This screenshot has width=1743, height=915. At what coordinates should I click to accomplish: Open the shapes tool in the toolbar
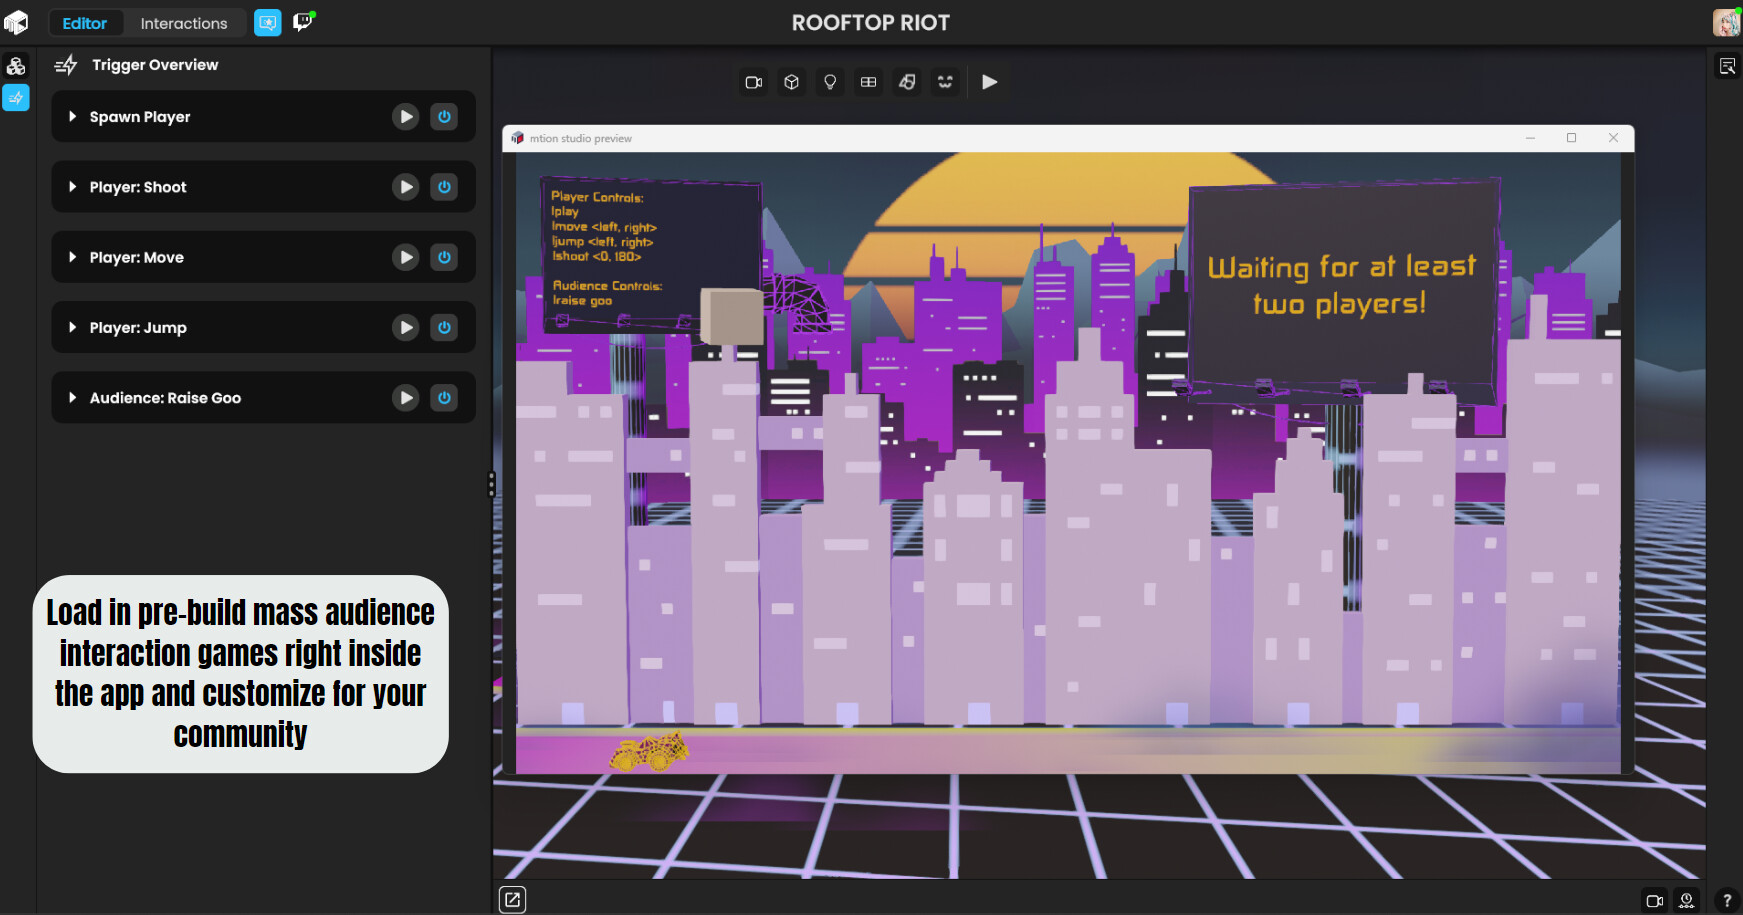click(907, 82)
